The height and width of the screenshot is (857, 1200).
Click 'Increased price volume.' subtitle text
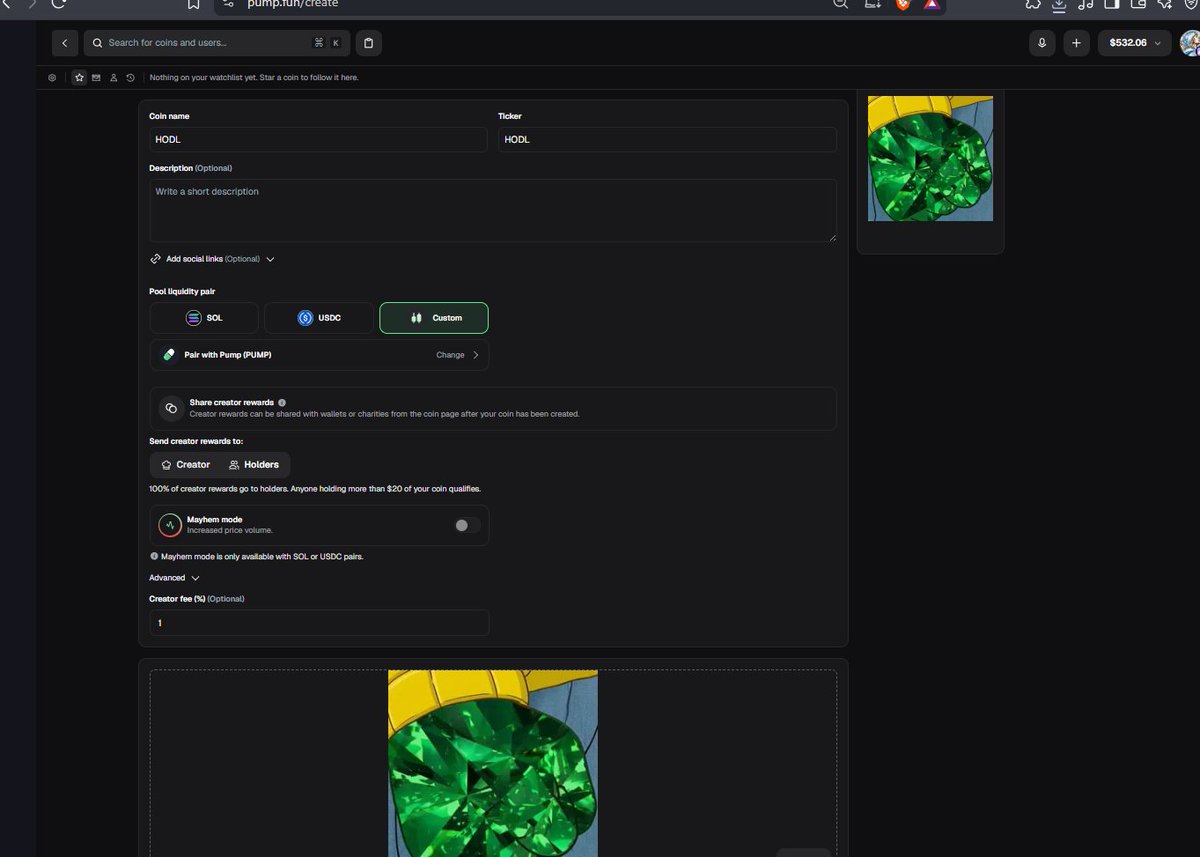pyautogui.click(x=230, y=530)
